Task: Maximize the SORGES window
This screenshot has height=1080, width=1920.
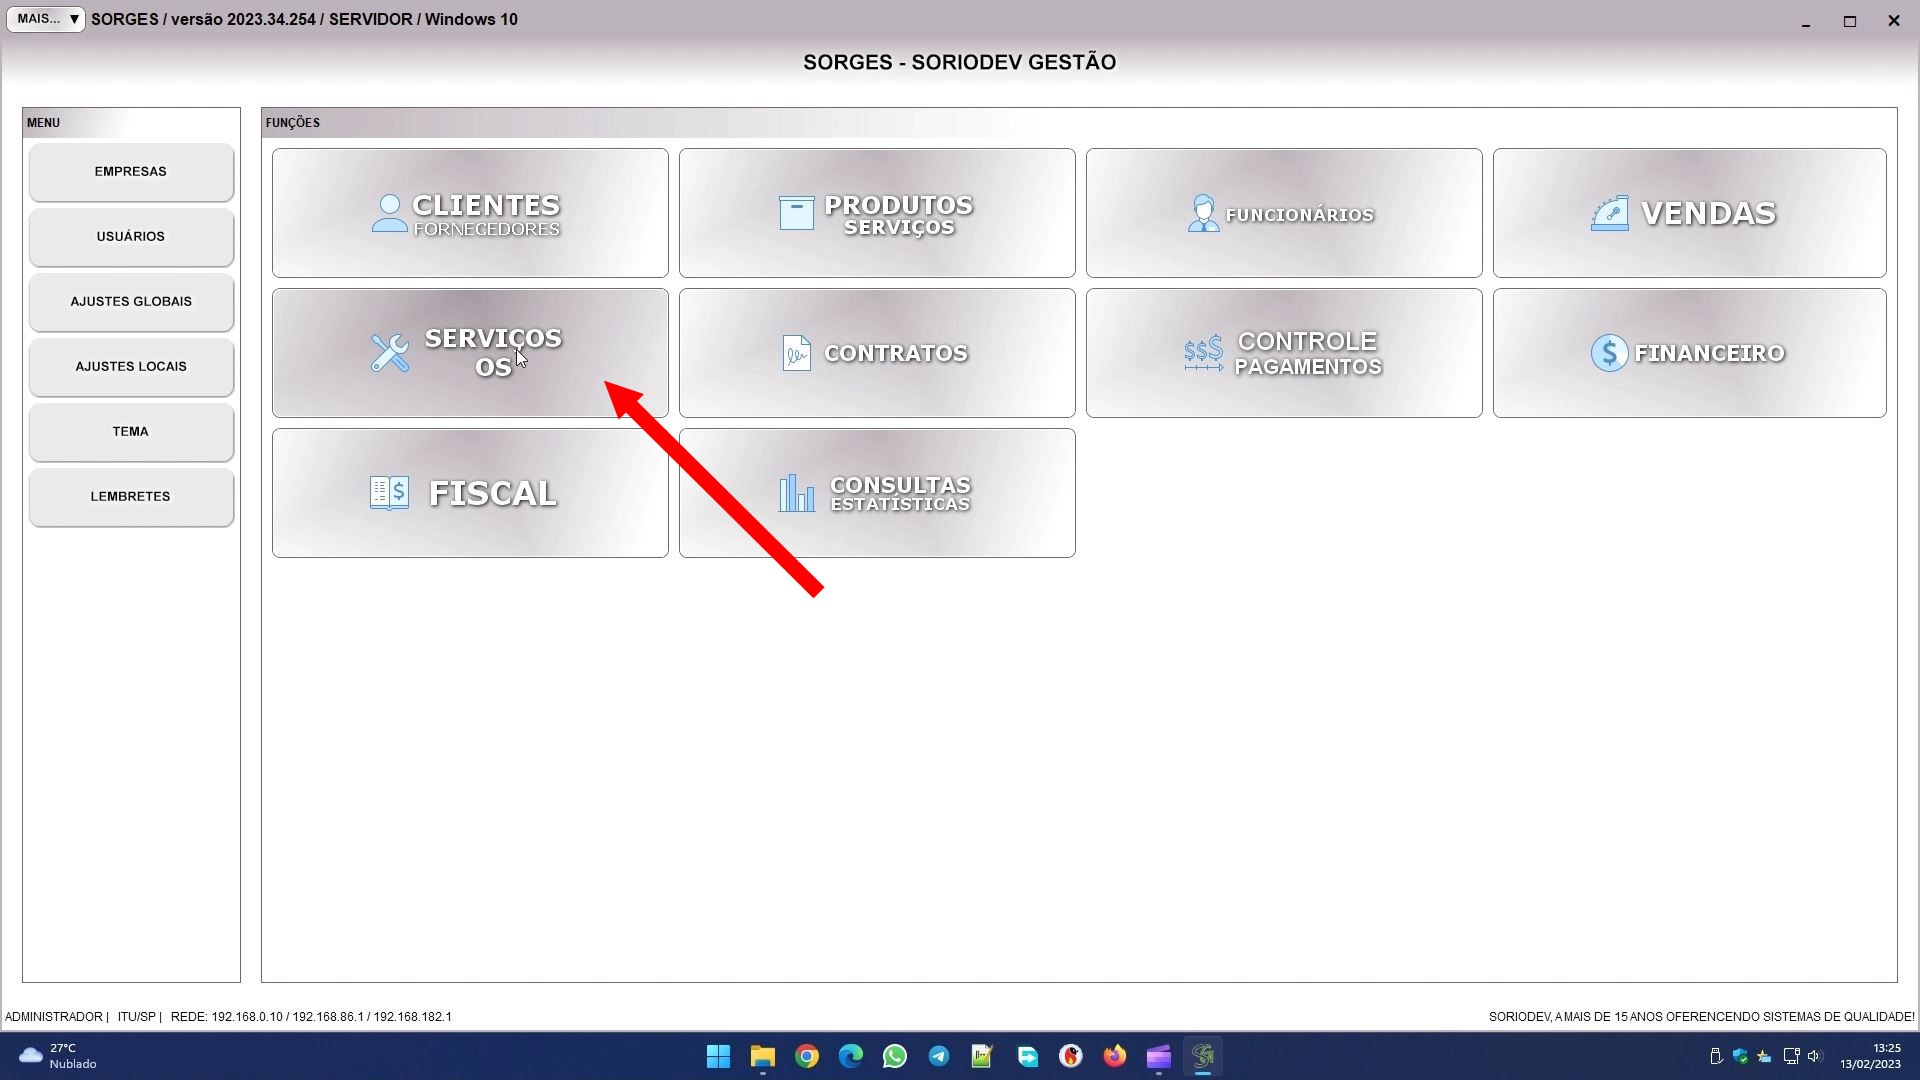Action: point(1850,21)
